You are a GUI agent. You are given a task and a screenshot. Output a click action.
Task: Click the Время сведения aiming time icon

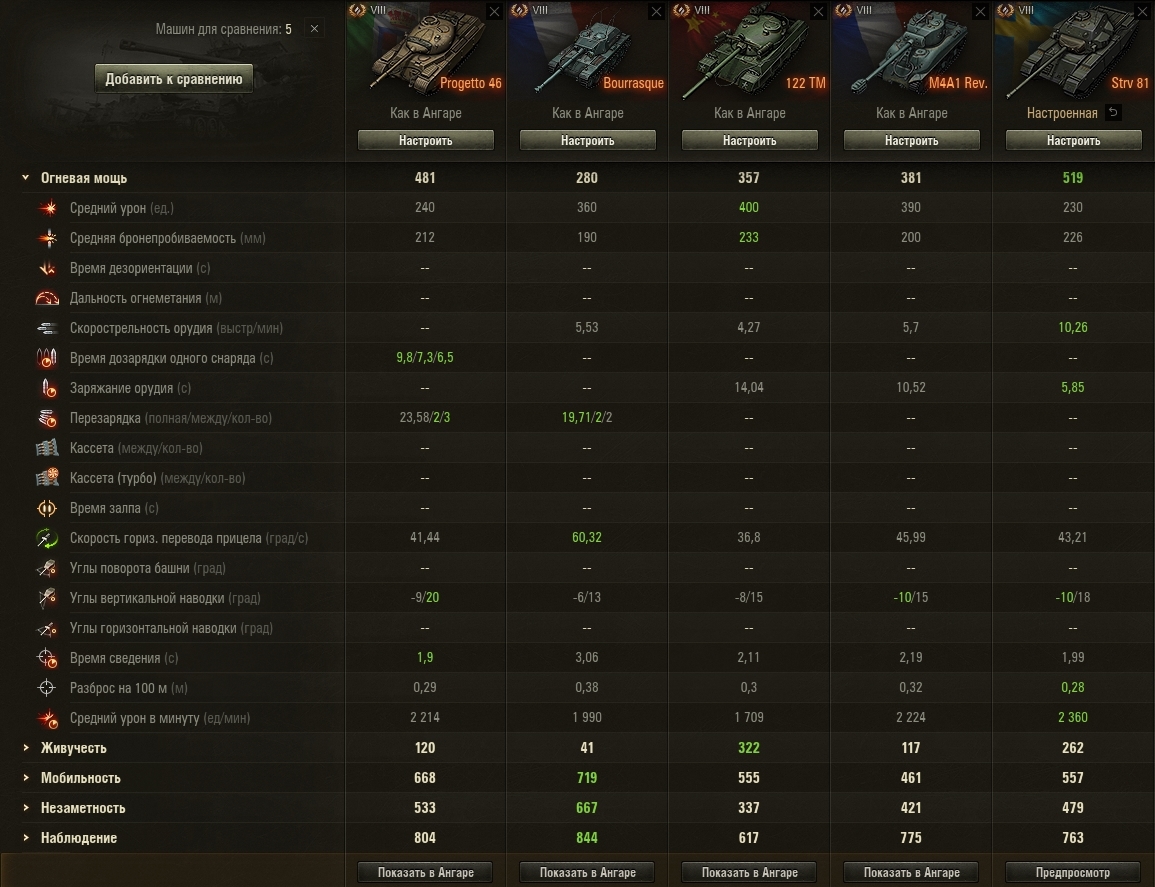47,658
